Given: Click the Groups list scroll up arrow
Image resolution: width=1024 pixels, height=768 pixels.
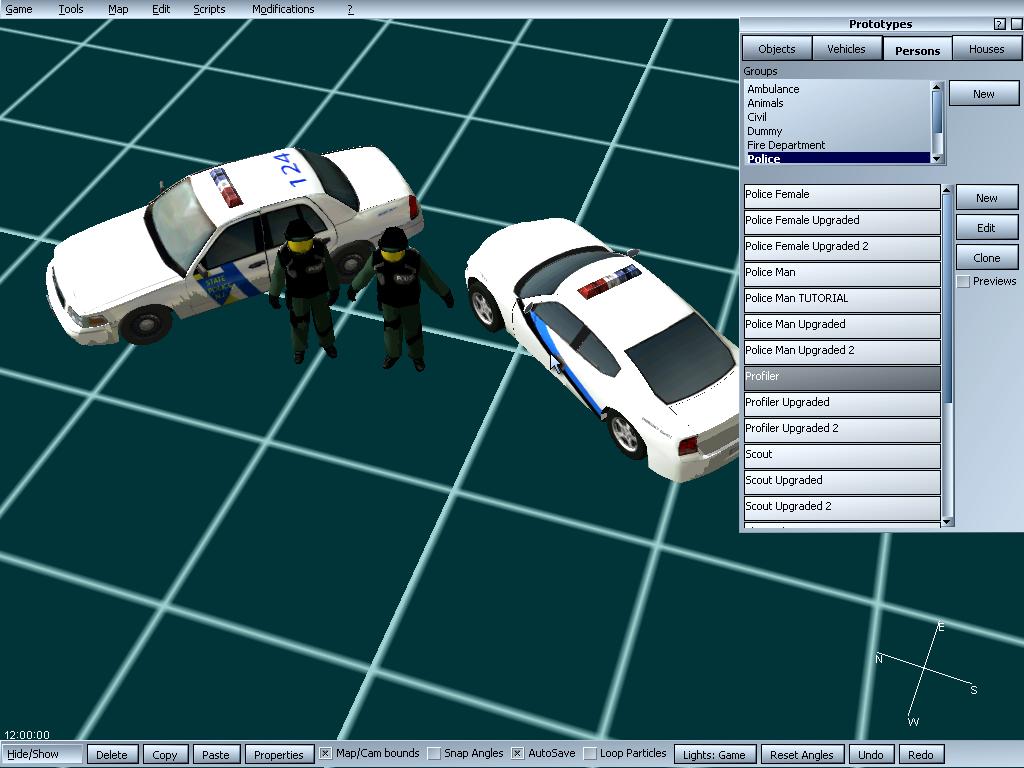Looking at the screenshot, I should click(x=937, y=87).
